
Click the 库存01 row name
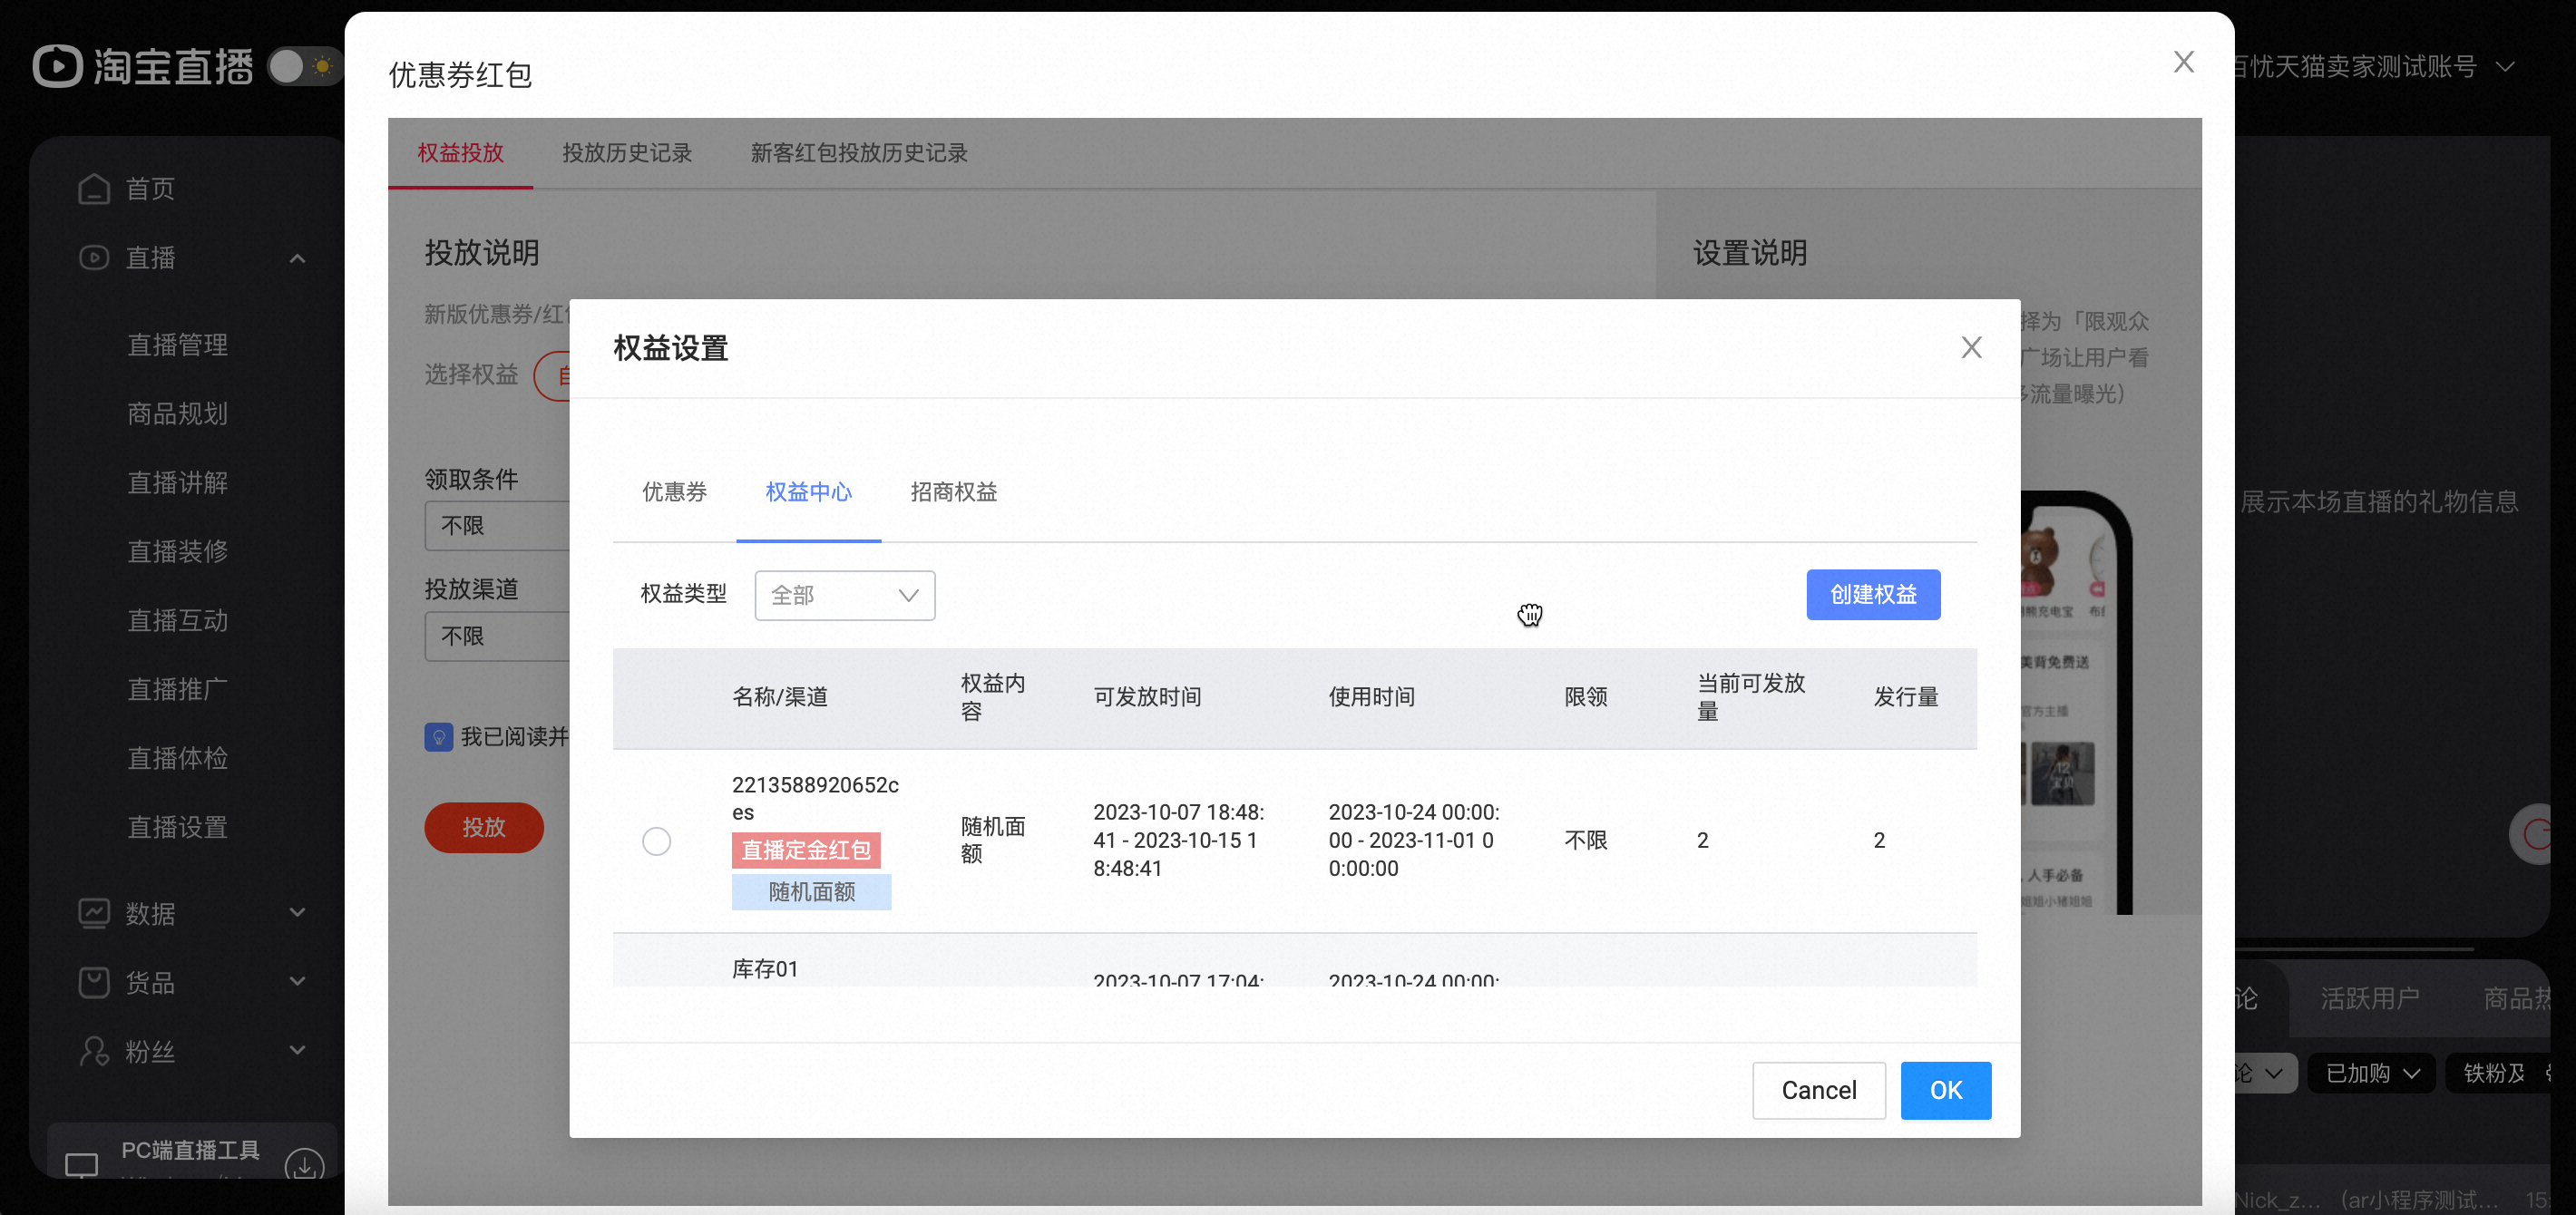click(x=765, y=969)
